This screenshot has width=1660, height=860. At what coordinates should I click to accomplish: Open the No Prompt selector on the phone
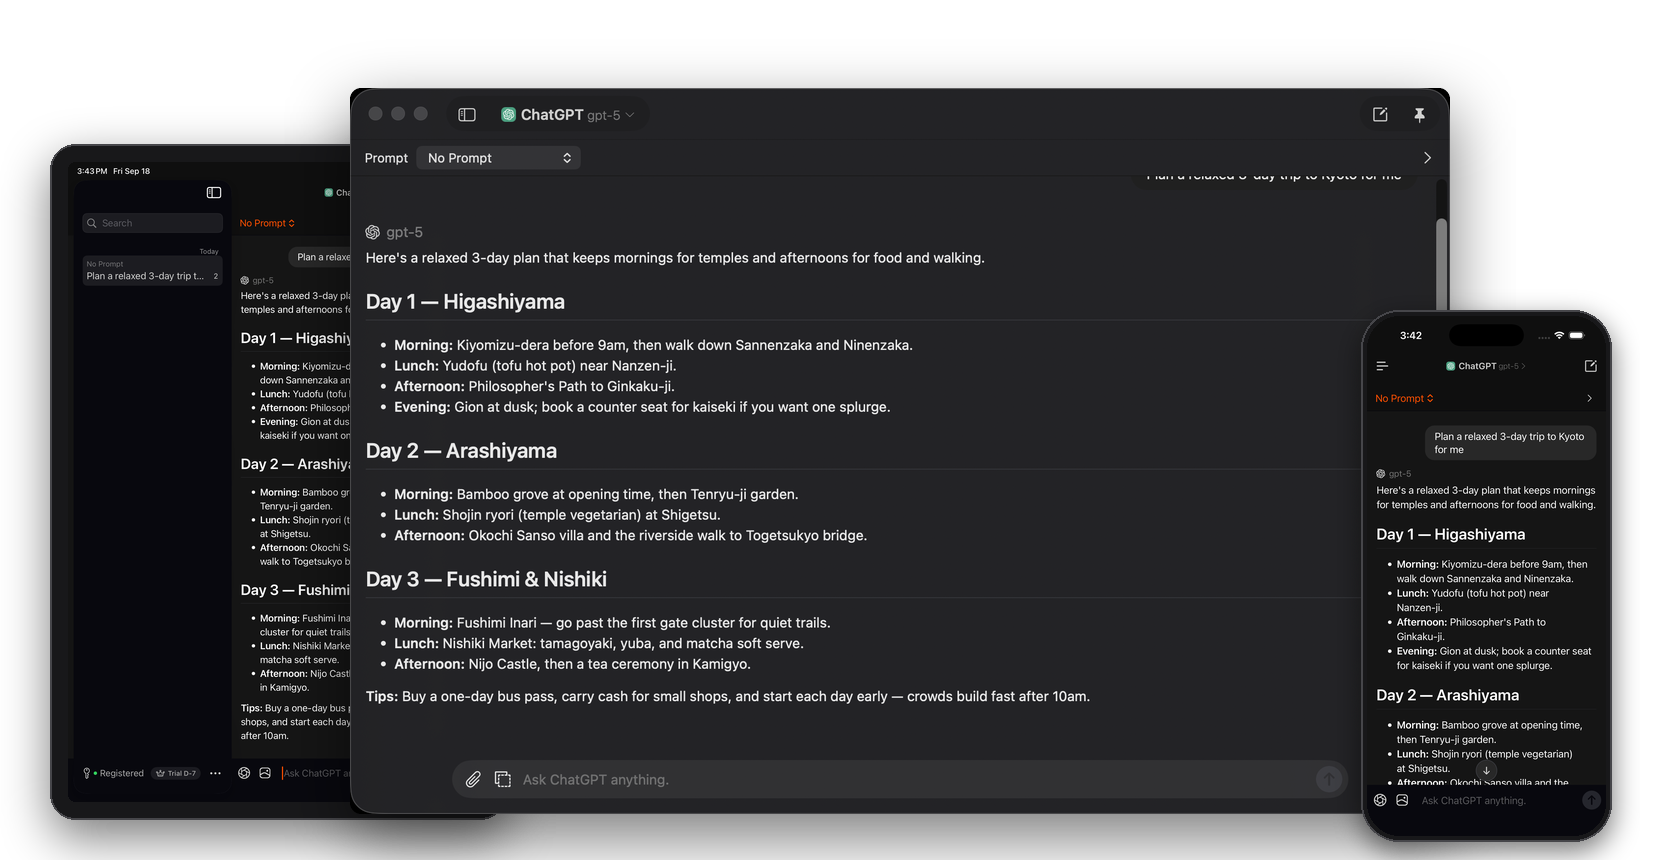point(1404,398)
